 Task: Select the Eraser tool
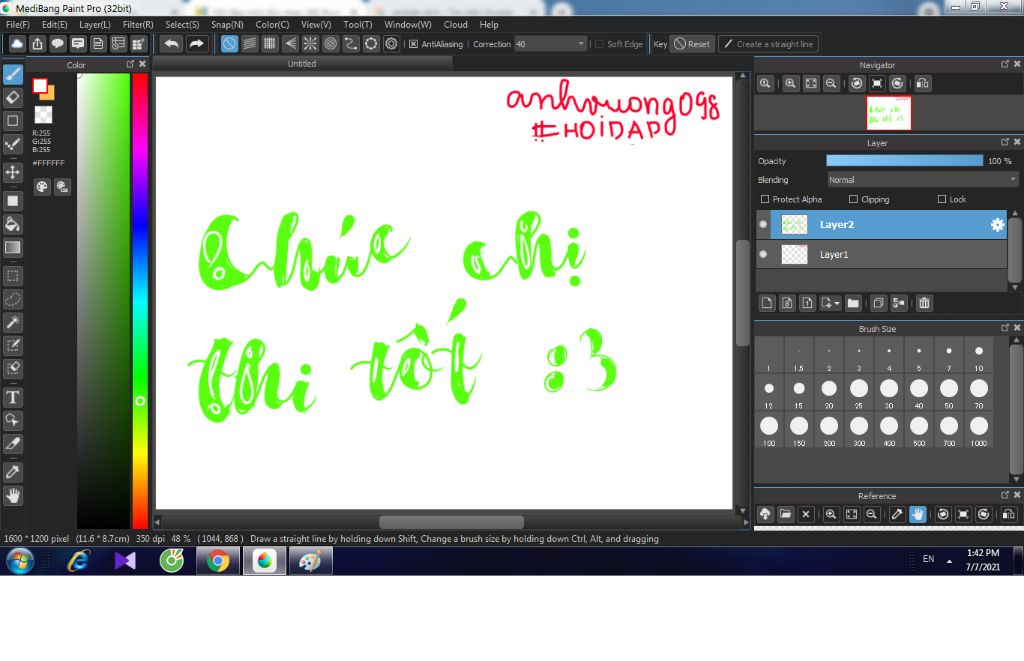point(12,97)
